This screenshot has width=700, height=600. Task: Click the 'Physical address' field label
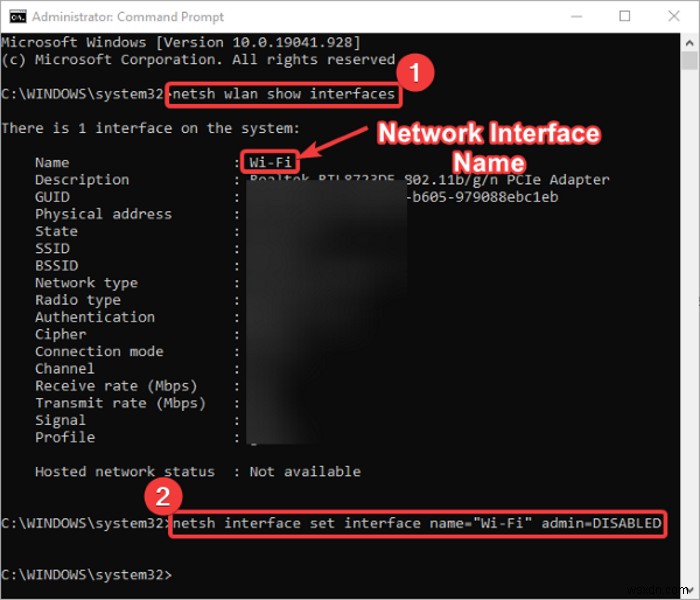(104, 214)
